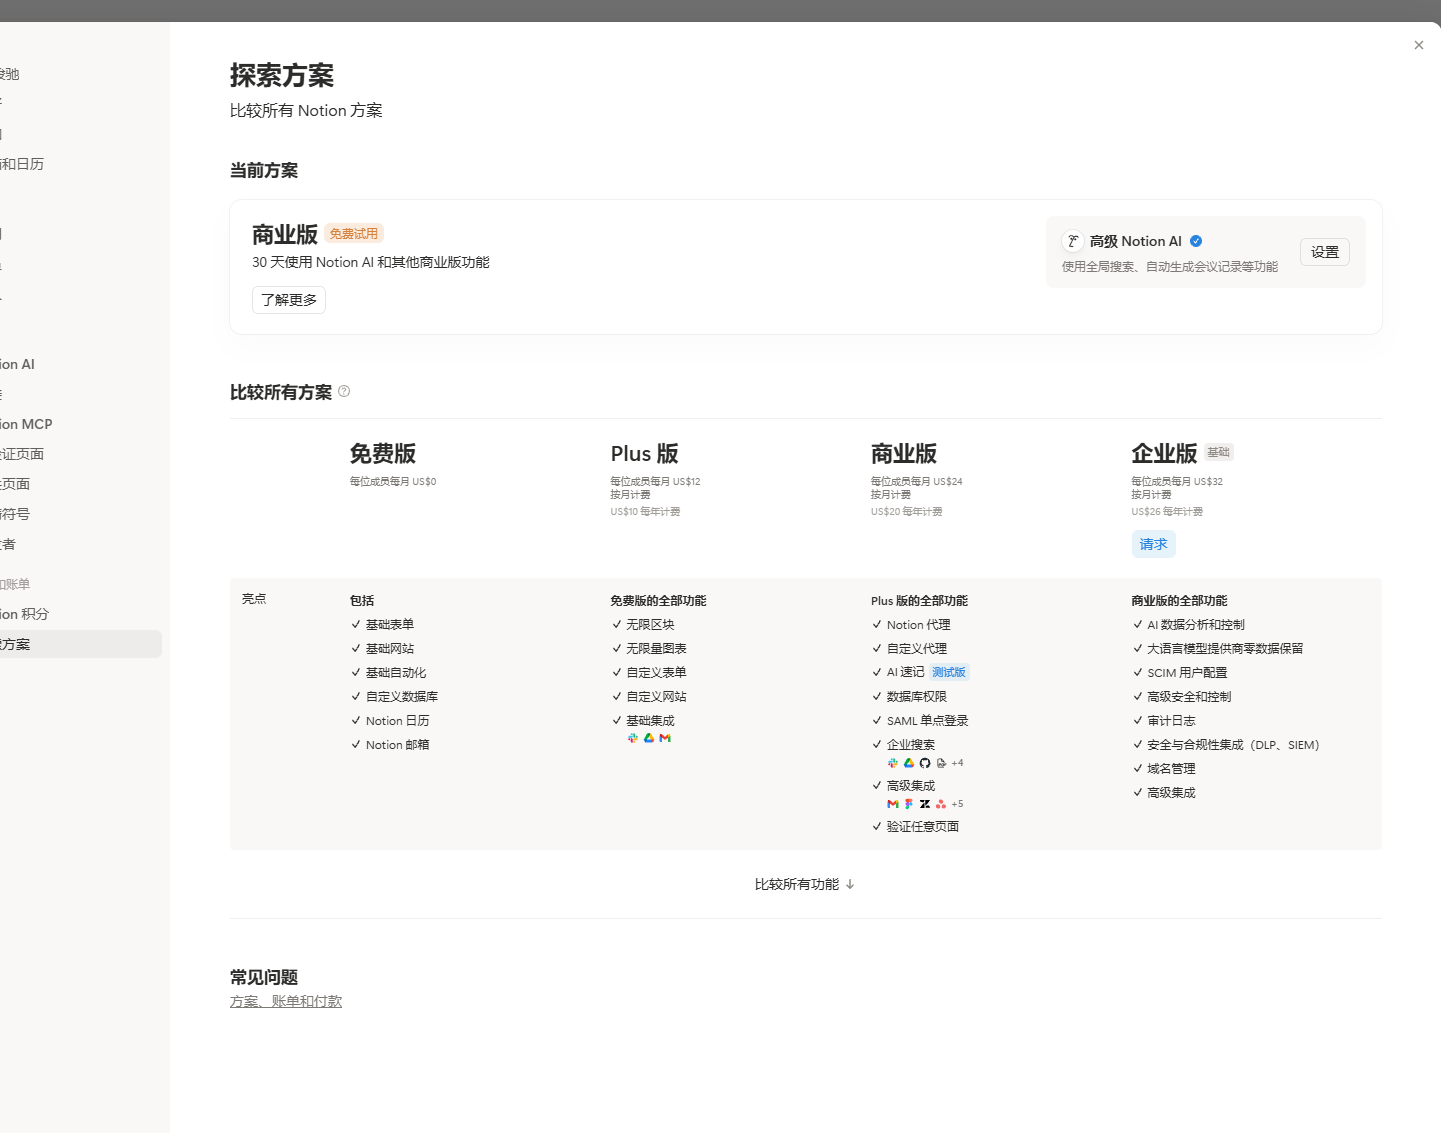Click the 请求 button under 企业版
This screenshot has width=1441, height=1133.
point(1154,544)
